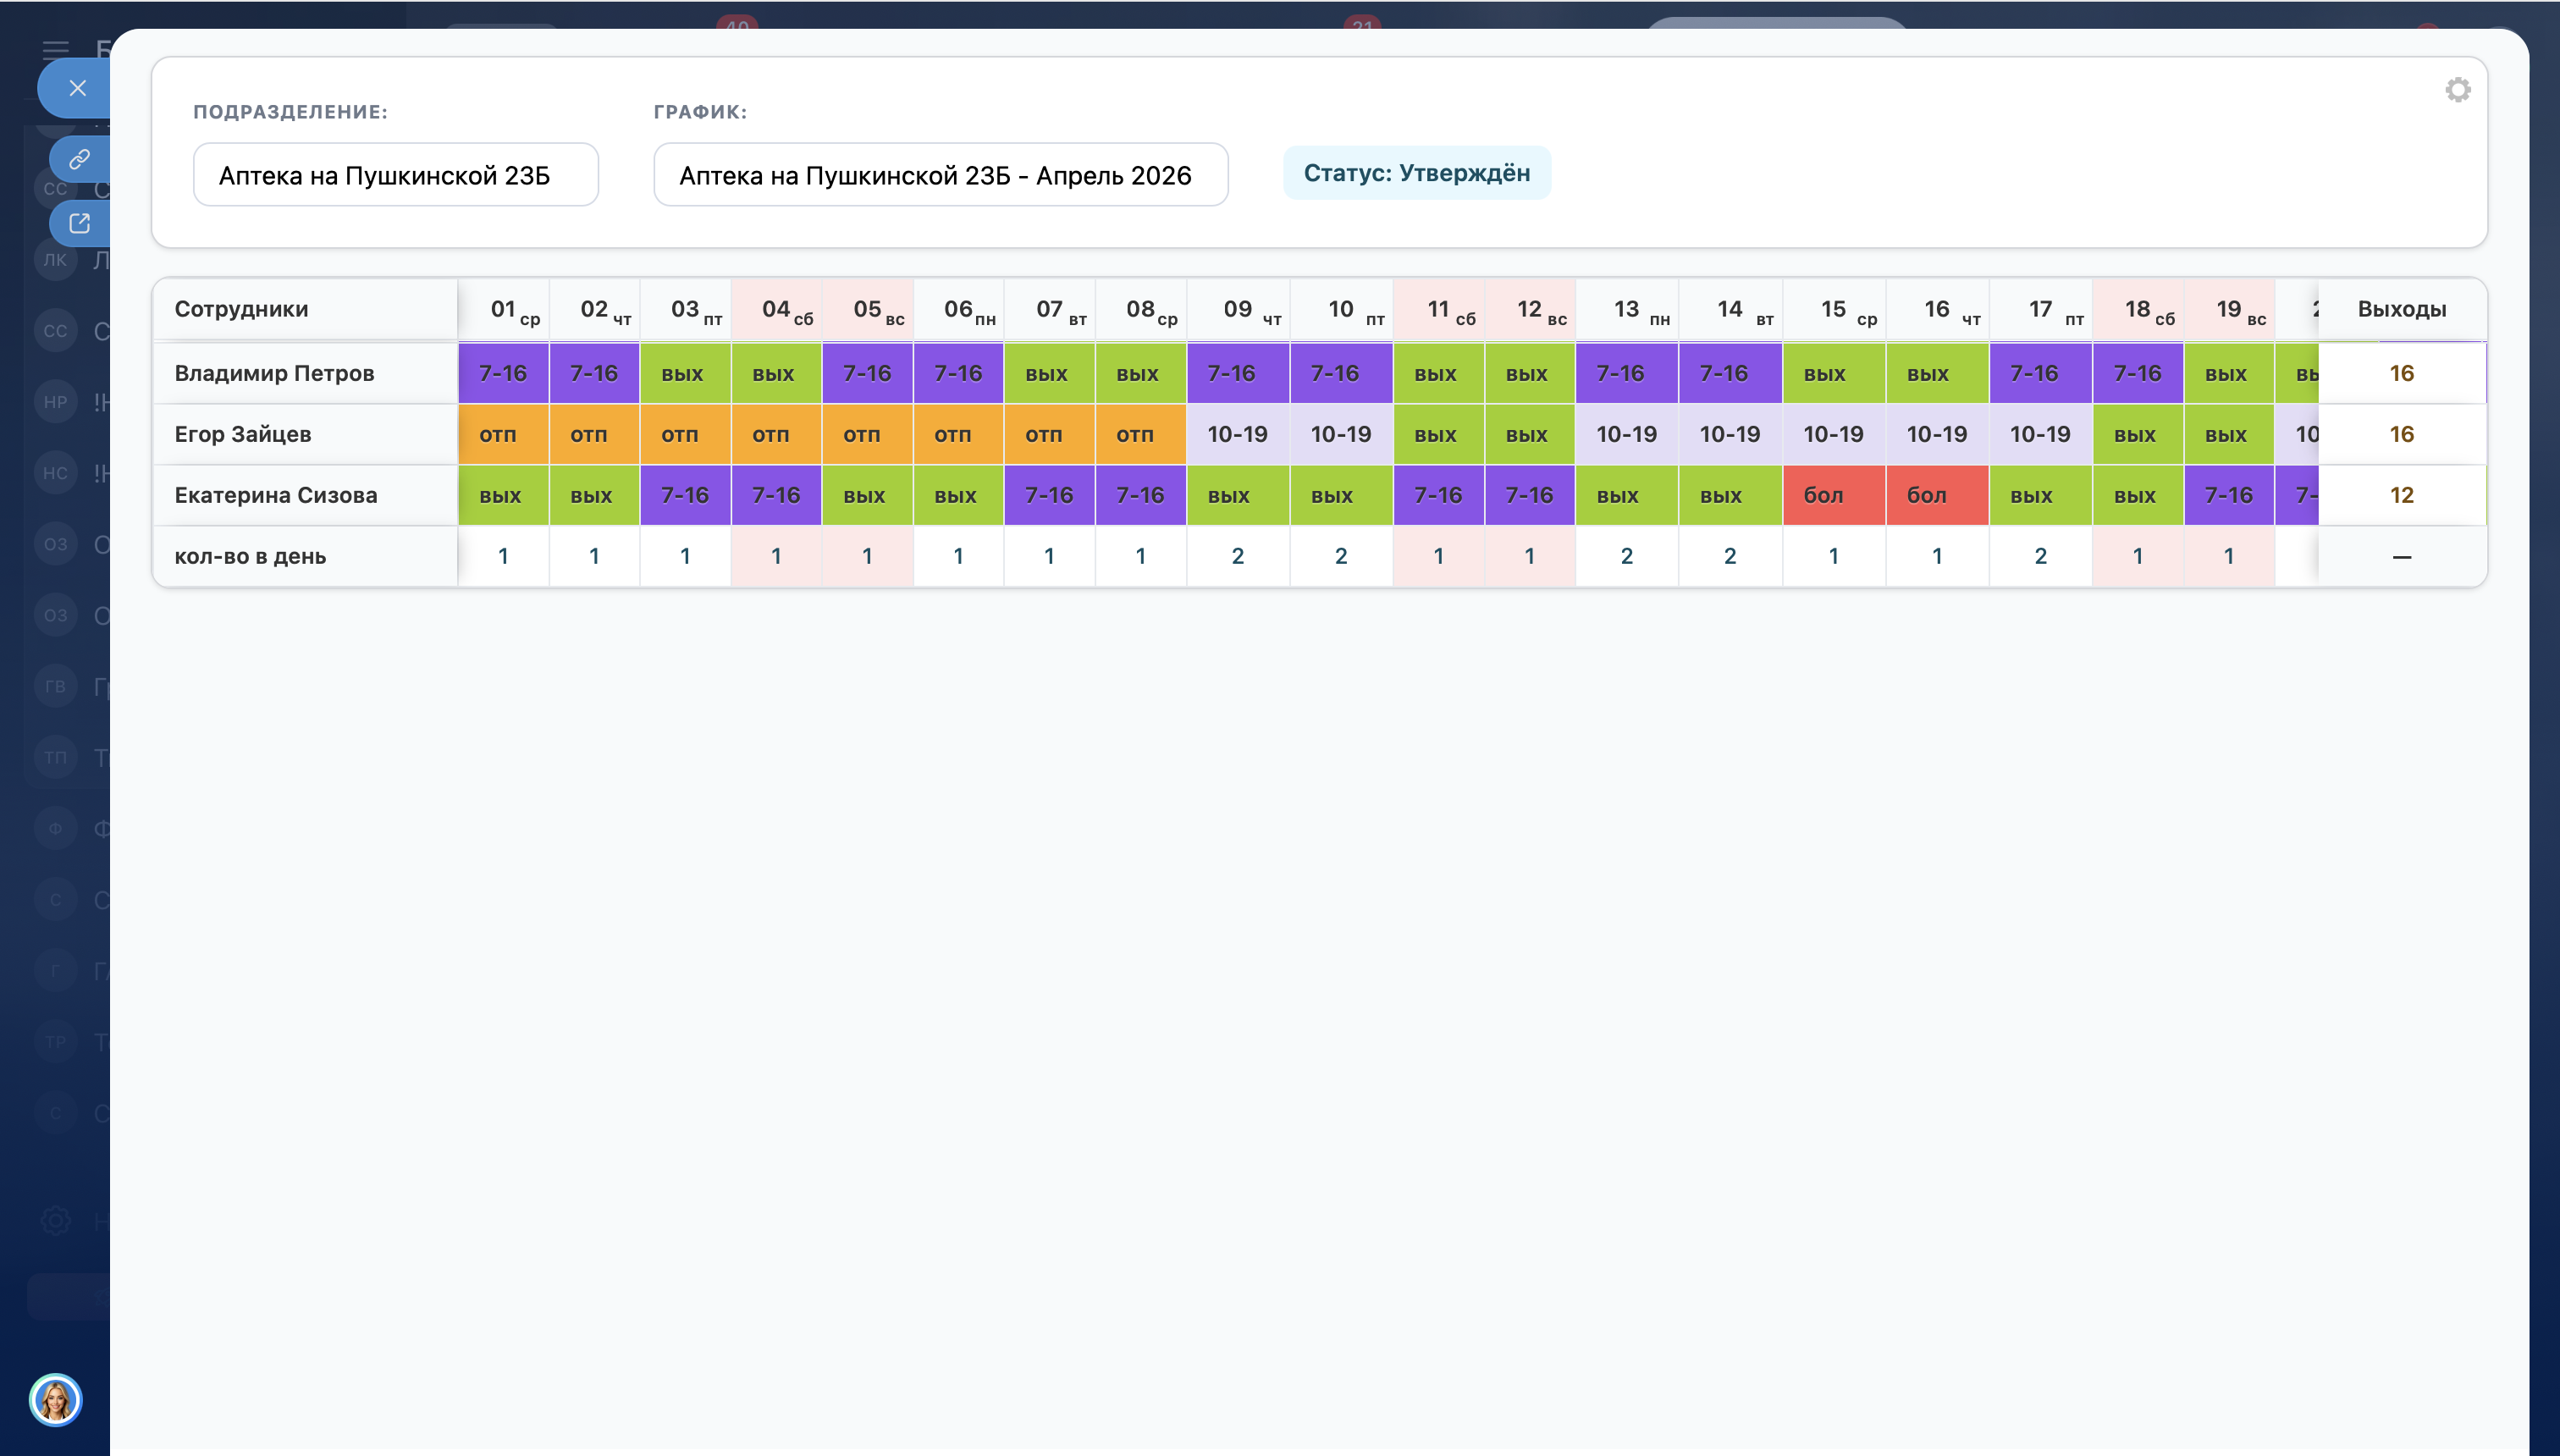The height and width of the screenshot is (1456, 2560).
Task: Select employee row Екатерина Сизова
Action: [276, 495]
